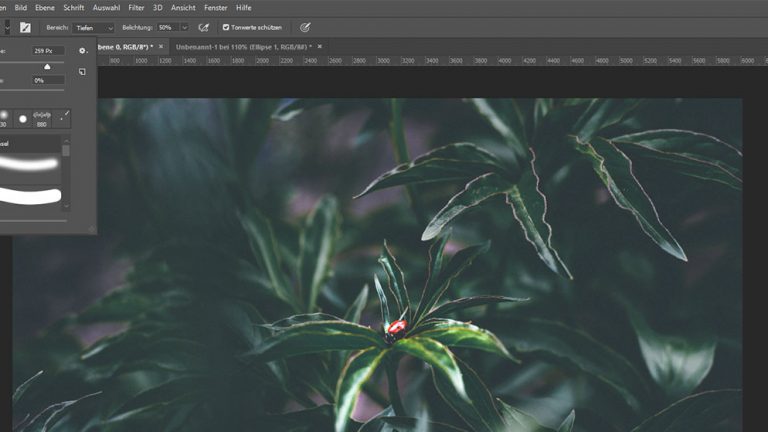Toggle the Tonwerte schützen checkbox
Viewport: 768px width, 432px height.
(226, 27)
